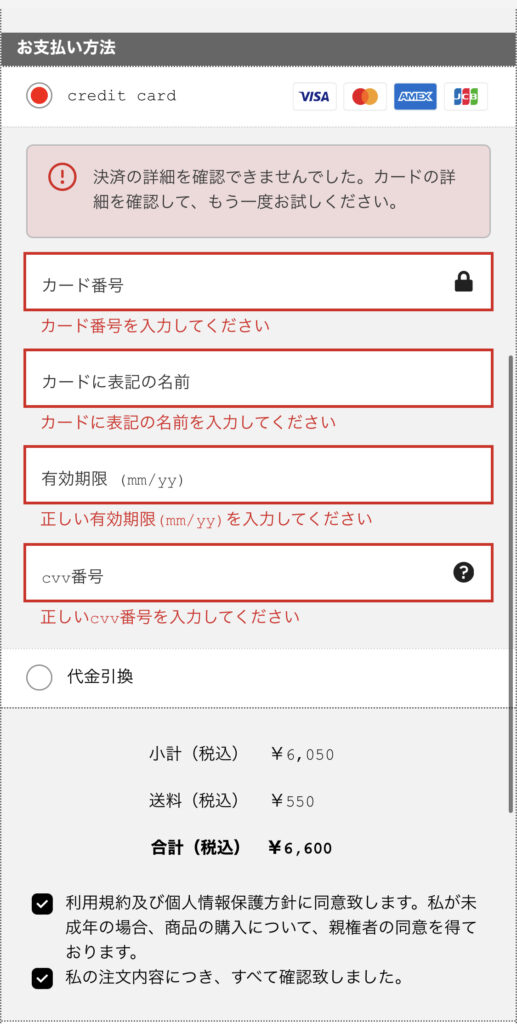Click the lock icon in card number field
Image resolution: width=517 pixels, height=1024 pixels.
[463, 282]
